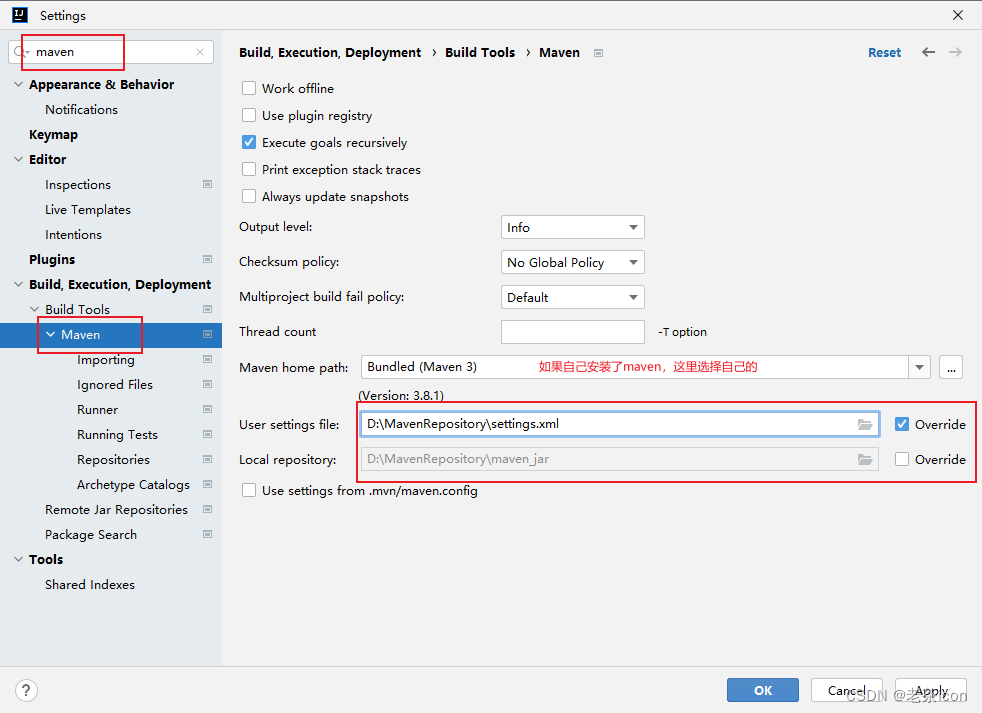Click project icon next to Running Tests
Viewport: 982px width, 713px height.
207,435
